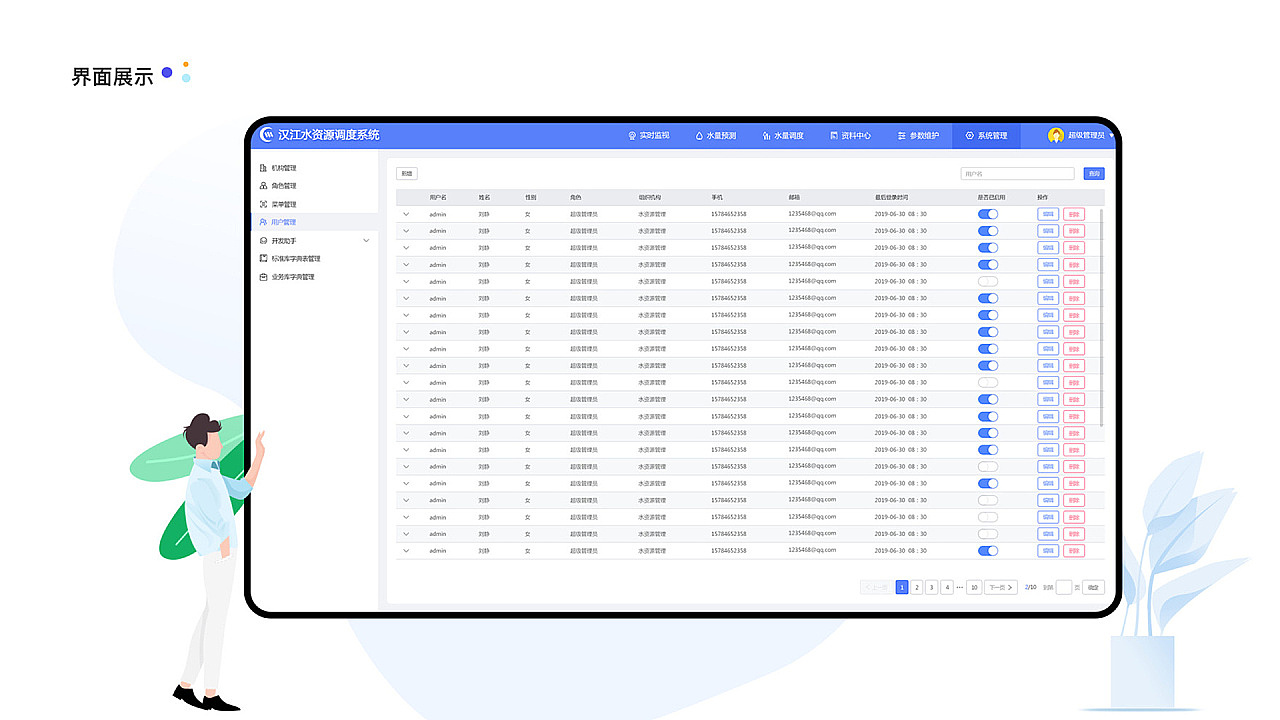Focus the page number jump input box
1280x720 pixels.
tap(1064, 587)
